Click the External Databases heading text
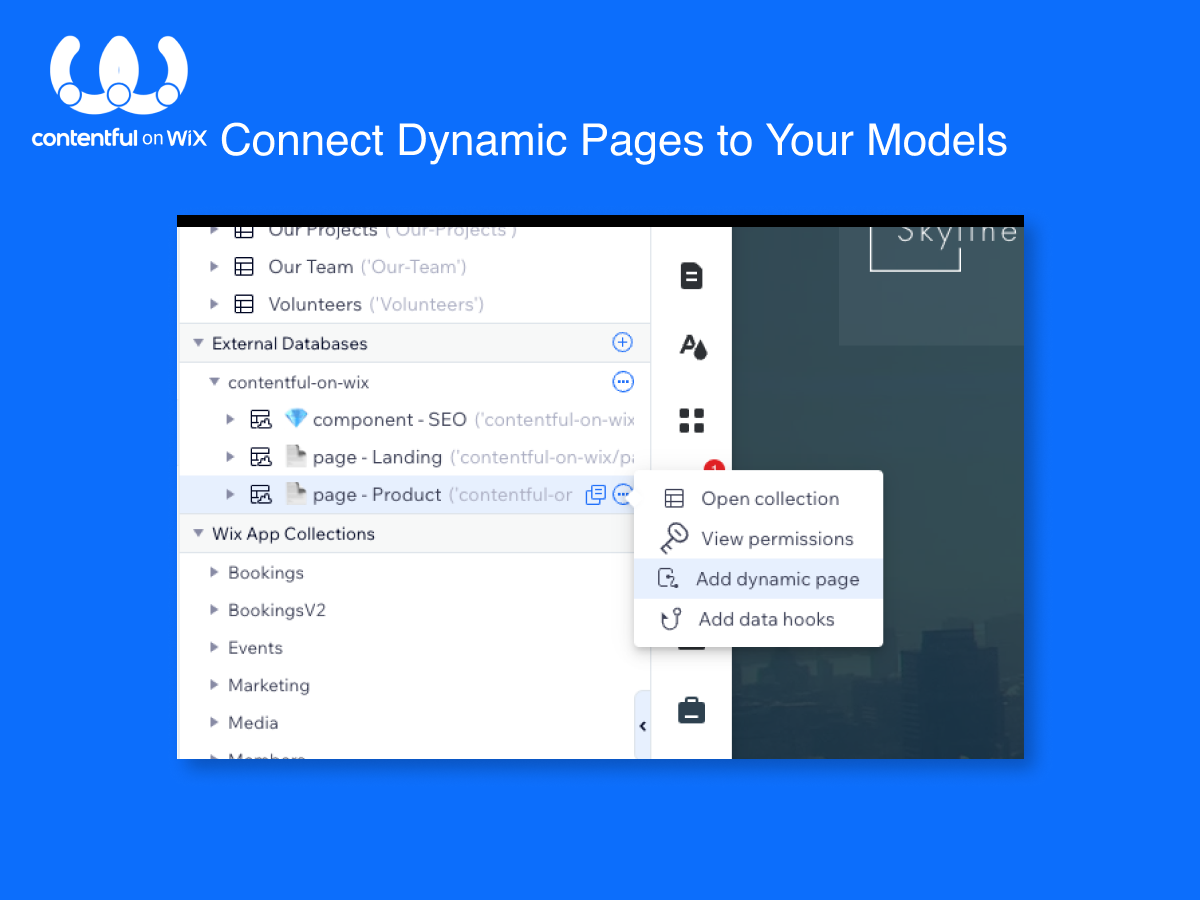The height and width of the screenshot is (900, 1200). pos(290,343)
